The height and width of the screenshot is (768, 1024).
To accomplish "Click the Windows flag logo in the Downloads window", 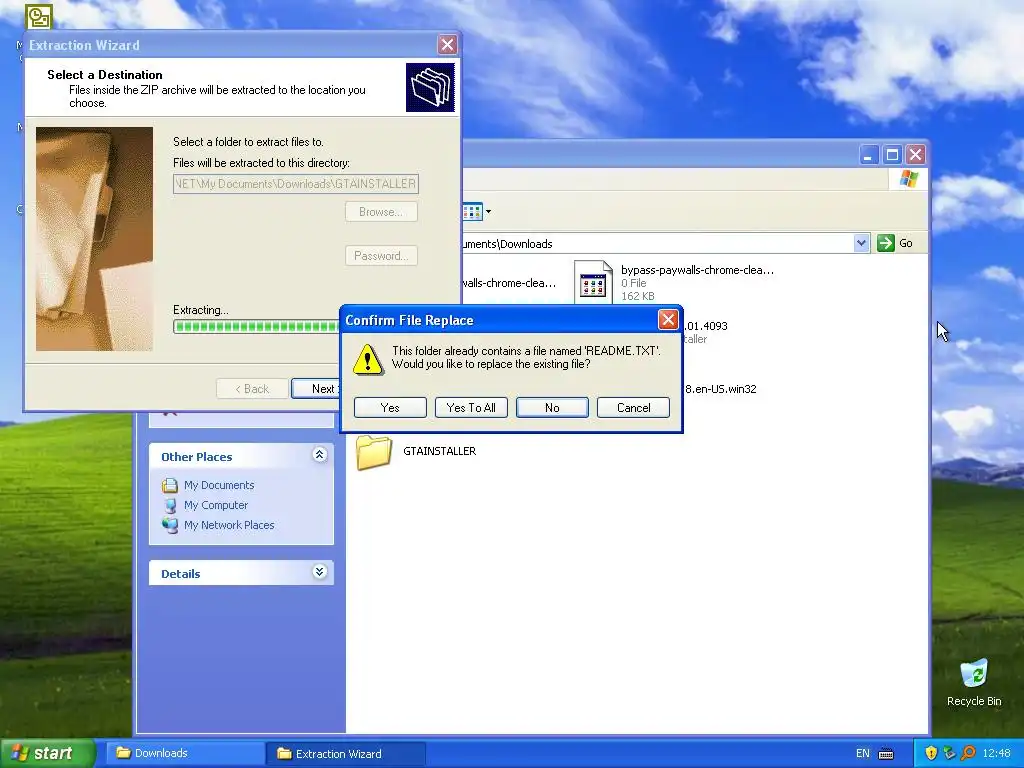I will (x=908, y=178).
